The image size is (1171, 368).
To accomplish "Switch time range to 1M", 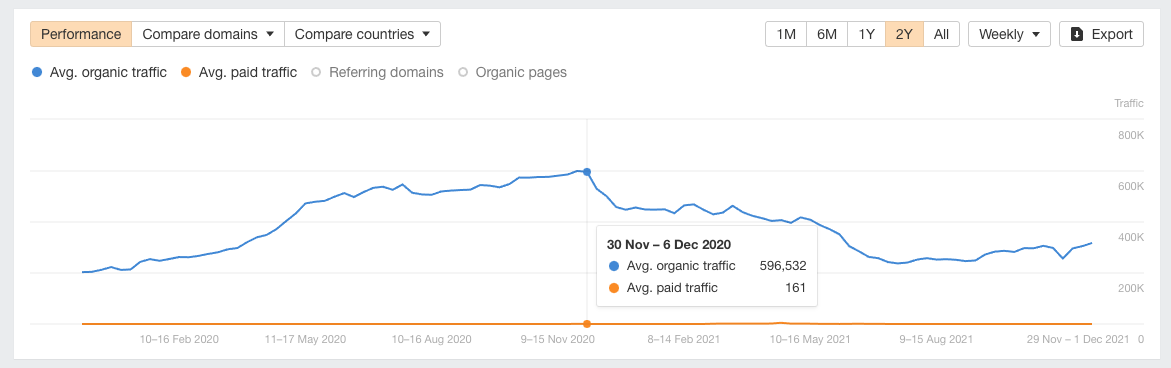I will coord(786,34).
